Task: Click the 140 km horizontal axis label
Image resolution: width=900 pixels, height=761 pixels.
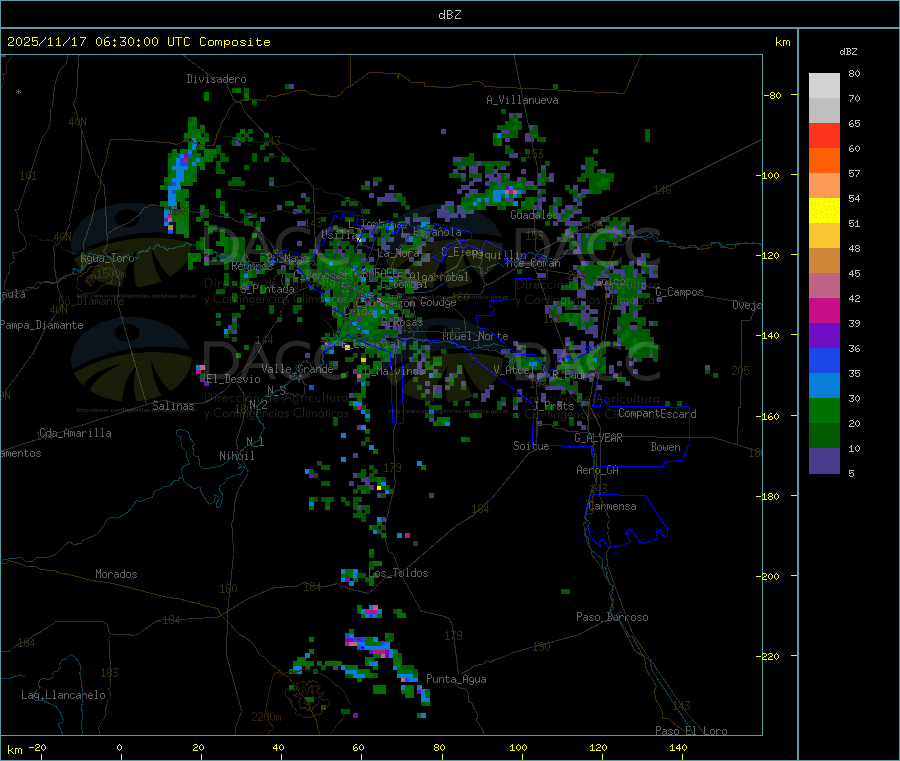Action: [678, 747]
